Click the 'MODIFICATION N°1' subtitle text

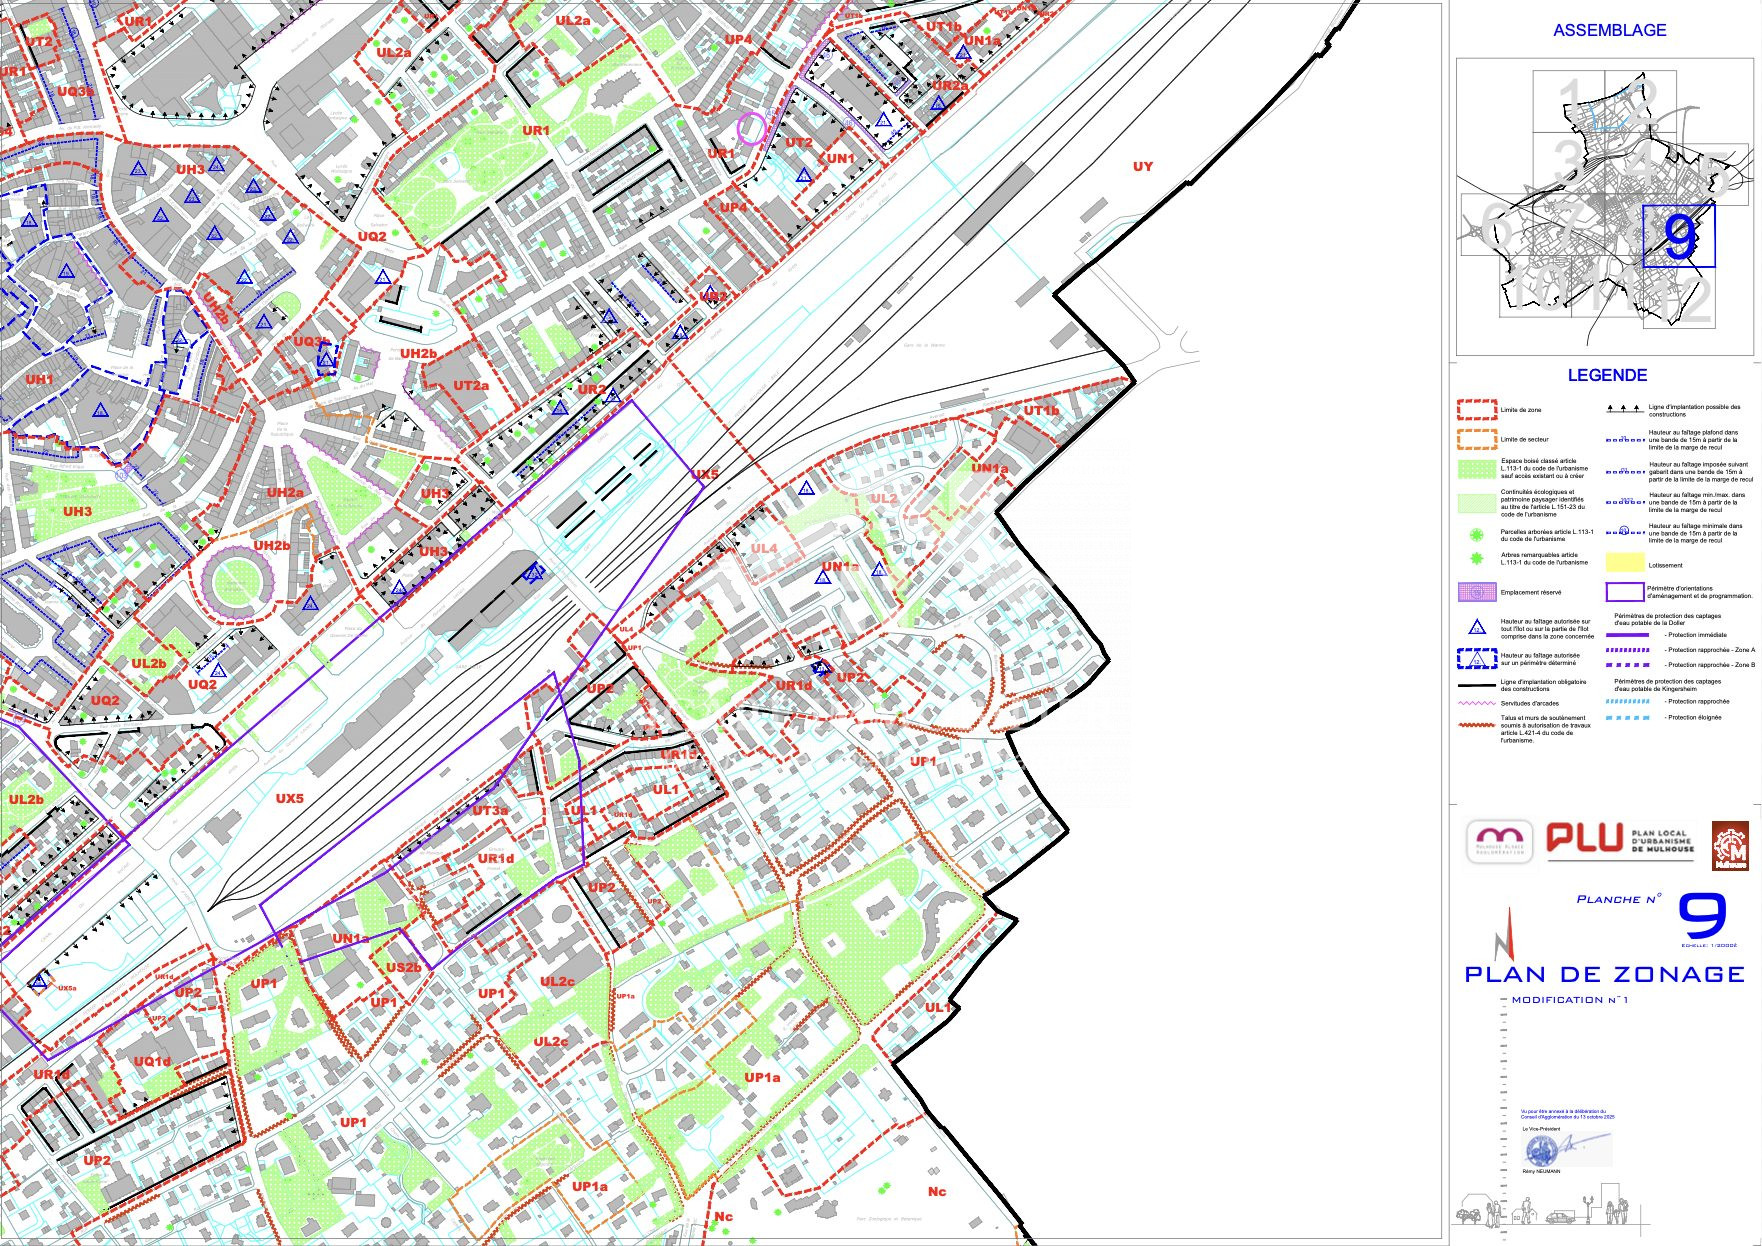[1570, 1000]
